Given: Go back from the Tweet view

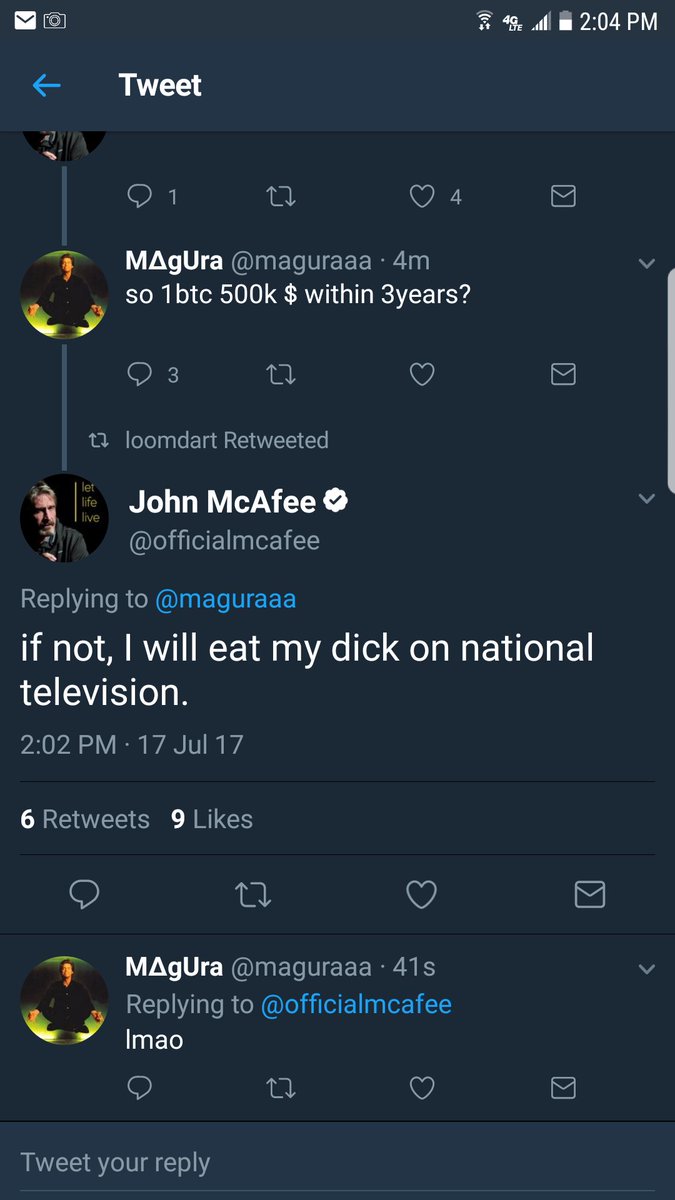Looking at the screenshot, I should 46,85.
